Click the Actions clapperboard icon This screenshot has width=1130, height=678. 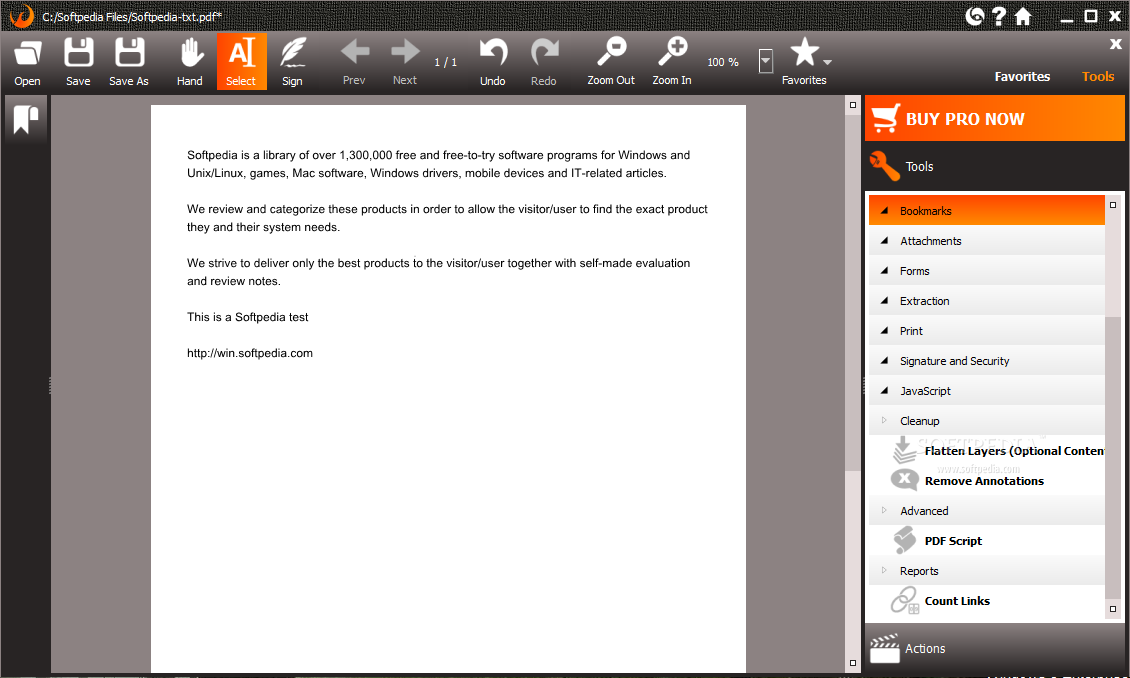(884, 648)
